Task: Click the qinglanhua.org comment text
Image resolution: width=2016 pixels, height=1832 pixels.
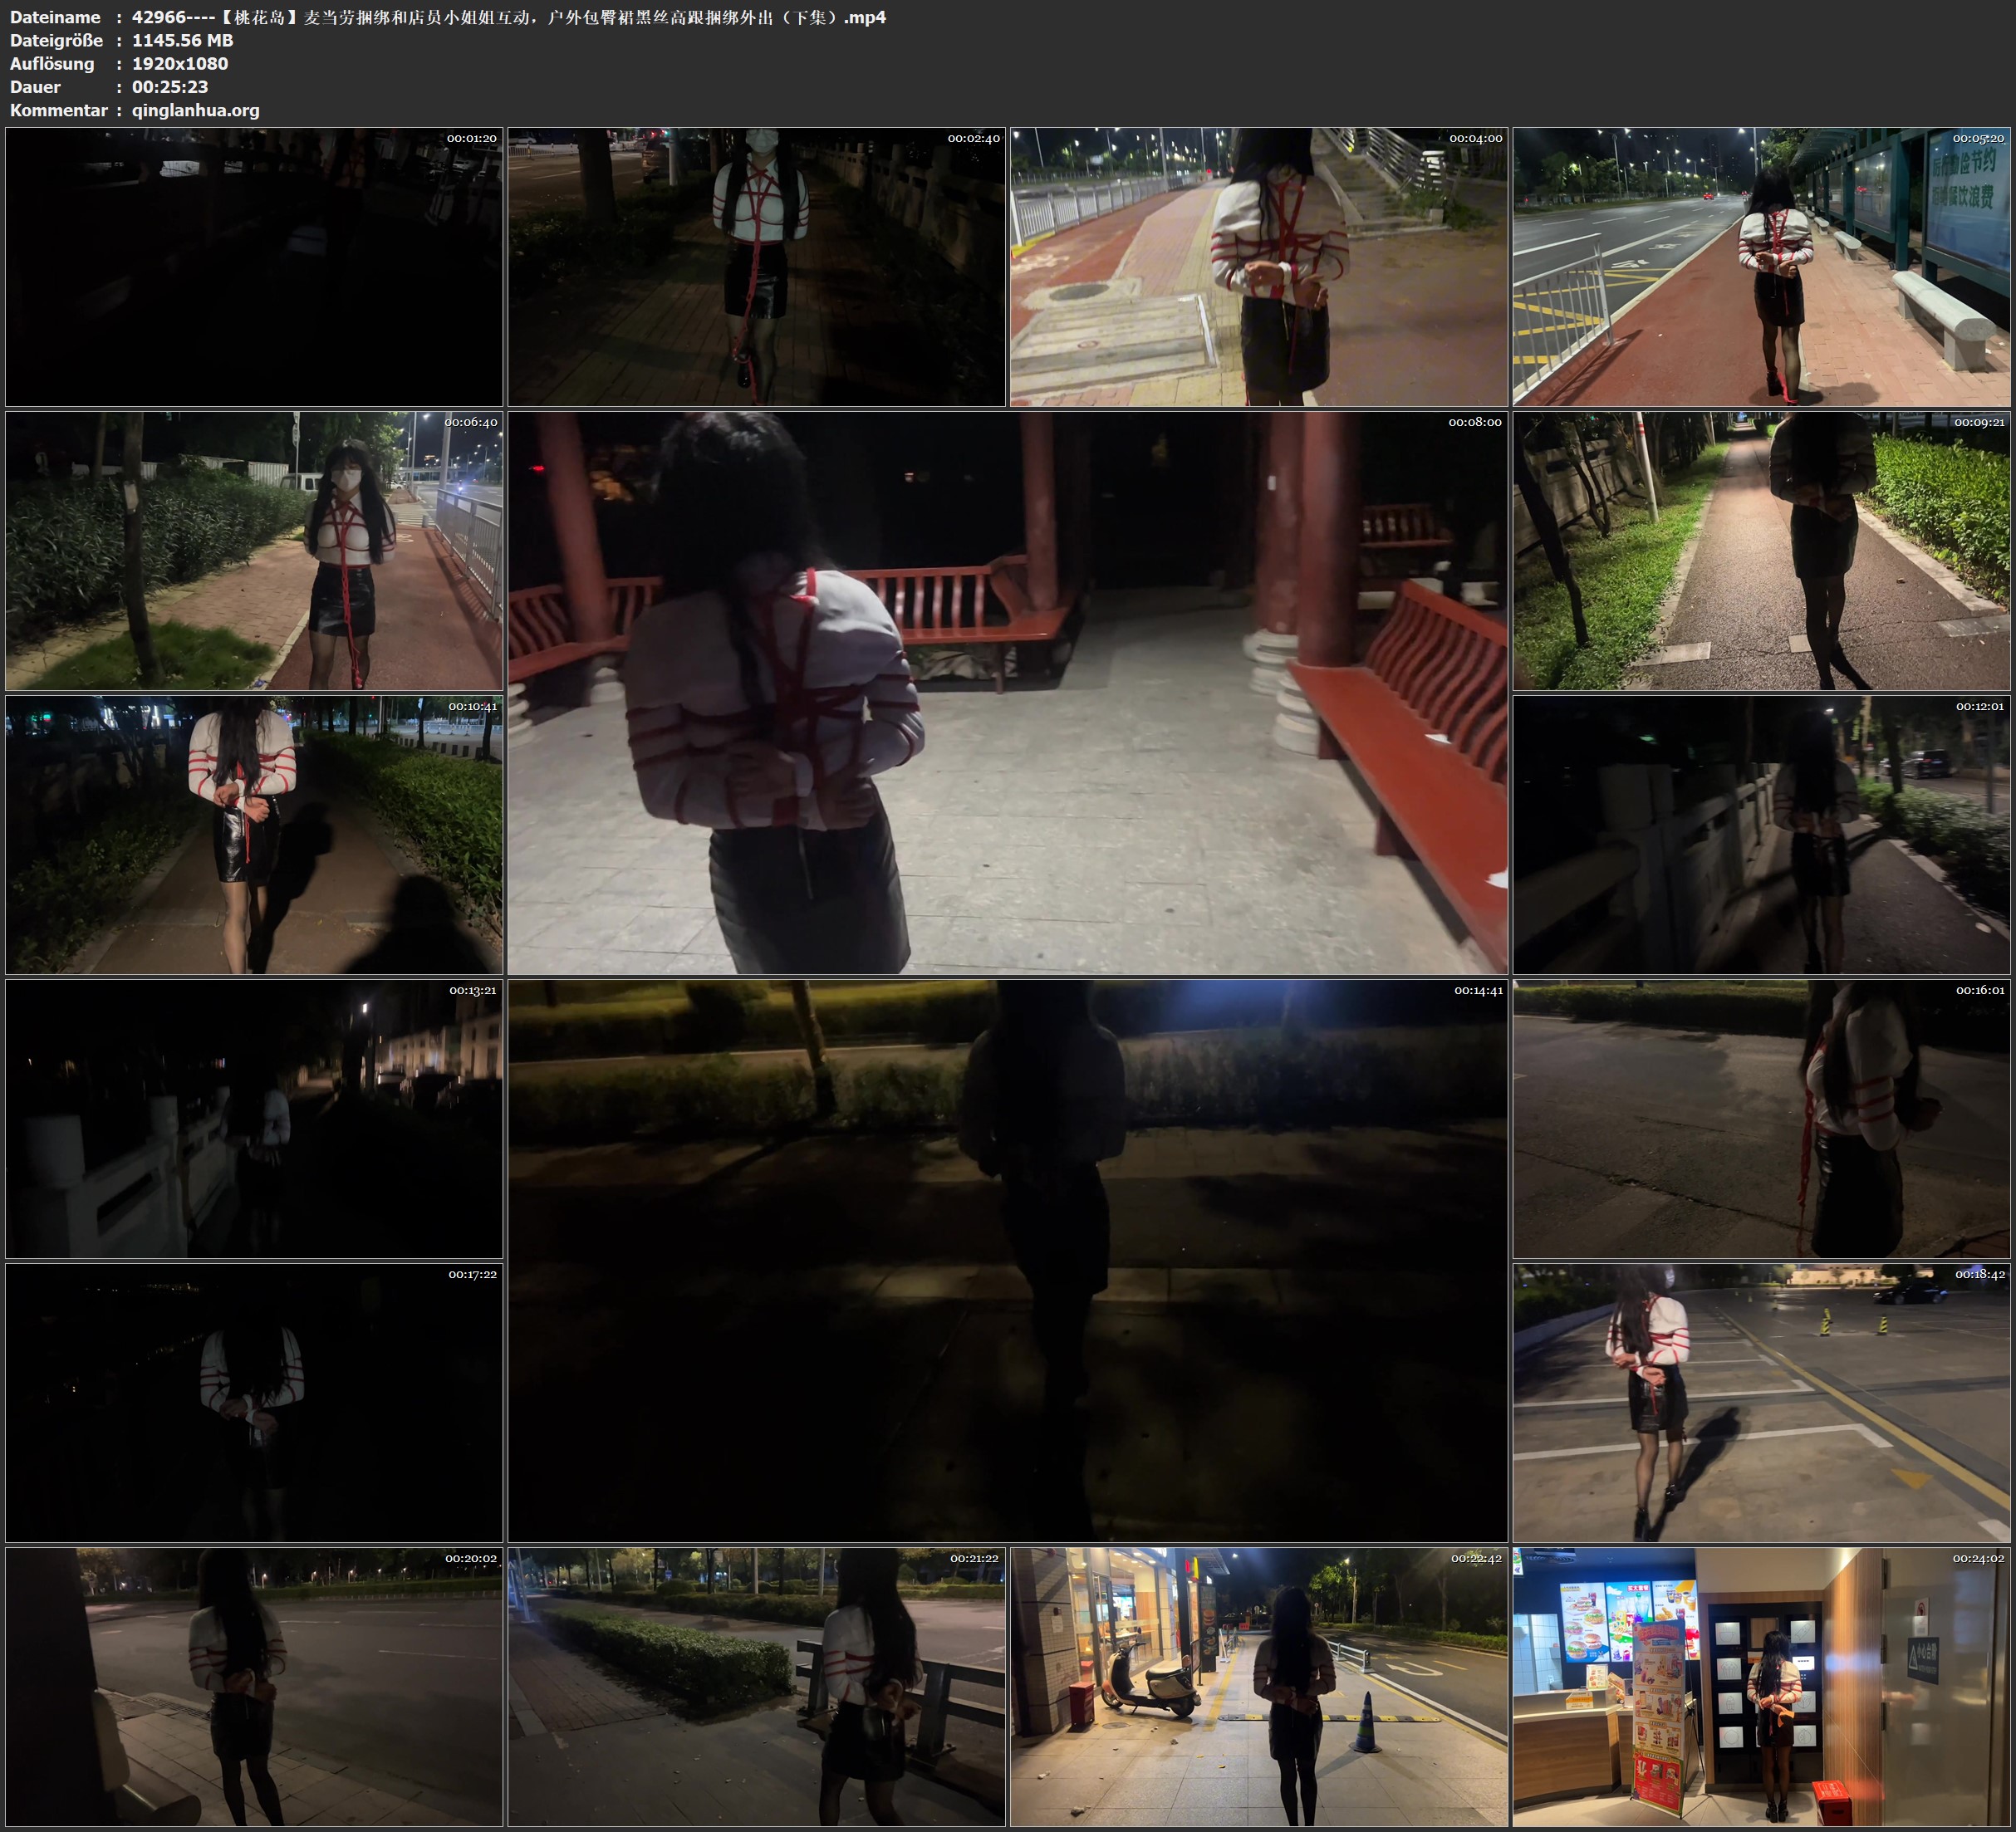Action: point(195,110)
